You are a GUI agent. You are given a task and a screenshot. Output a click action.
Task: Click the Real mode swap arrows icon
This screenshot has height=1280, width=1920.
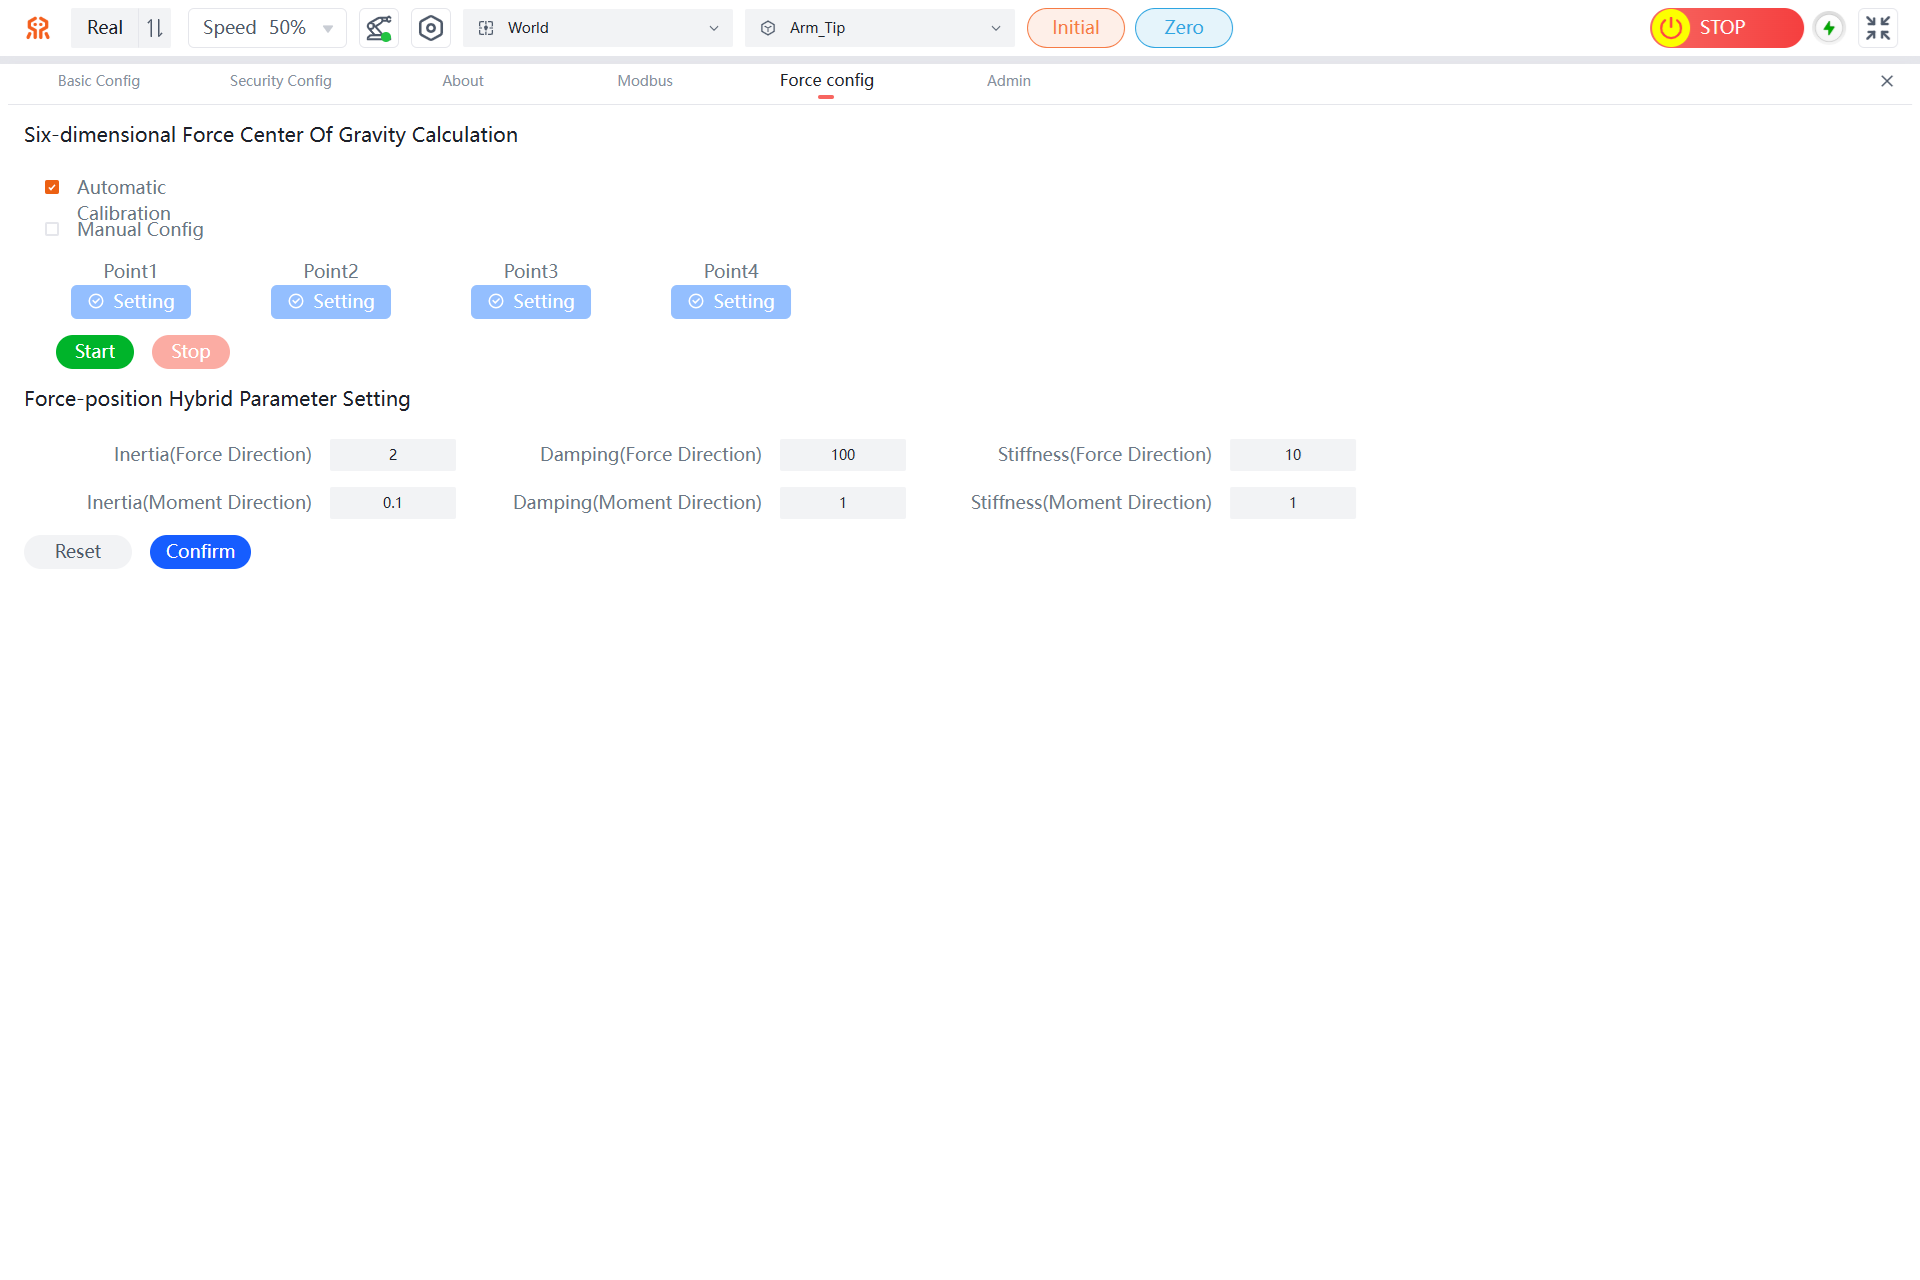pos(155,28)
